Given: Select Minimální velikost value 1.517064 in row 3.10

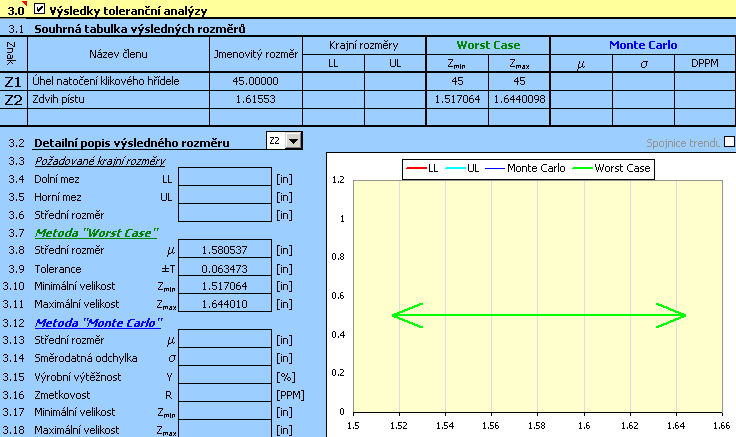Looking at the screenshot, I should [225, 285].
